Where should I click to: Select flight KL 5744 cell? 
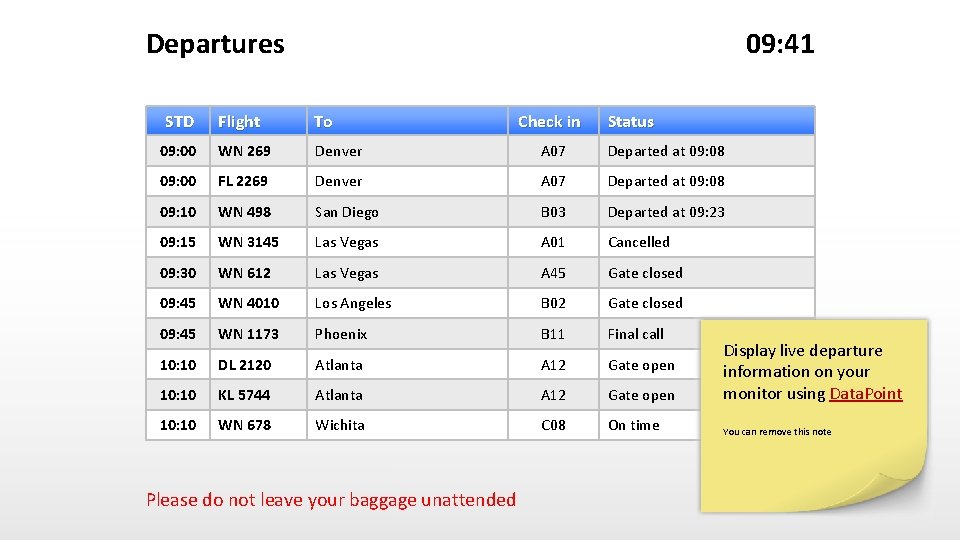tap(258, 395)
